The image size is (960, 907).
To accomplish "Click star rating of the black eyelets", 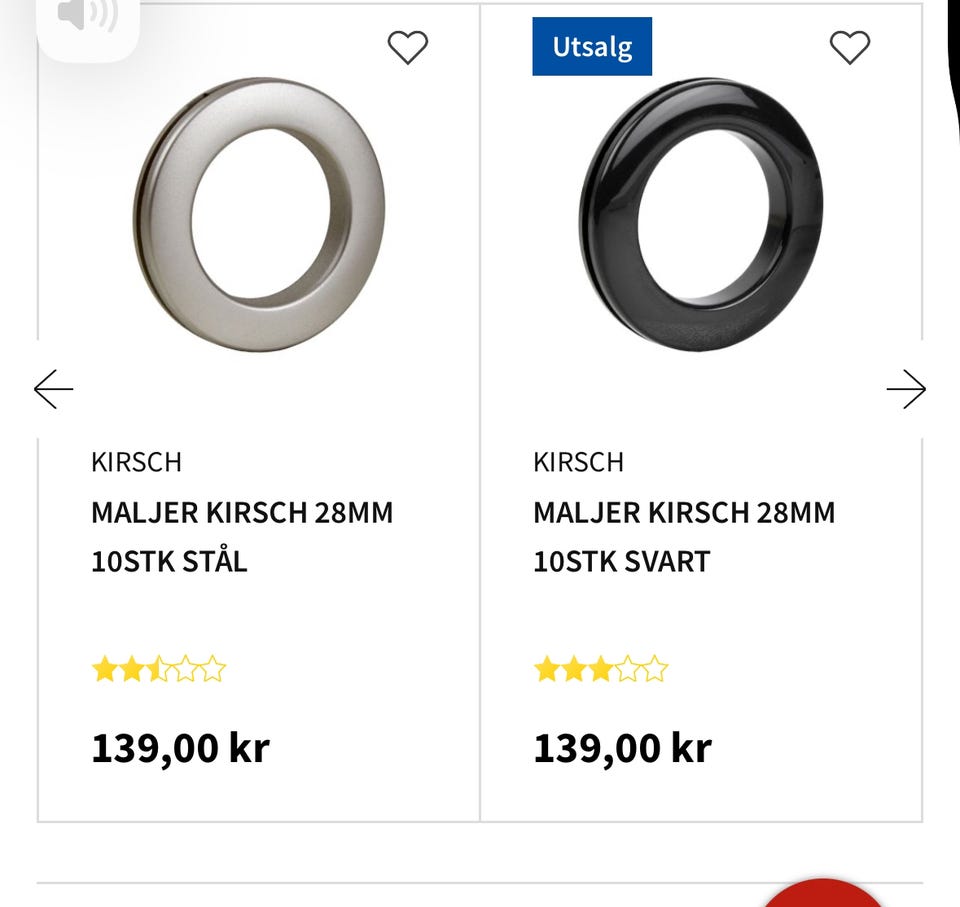I will [601, 669].
